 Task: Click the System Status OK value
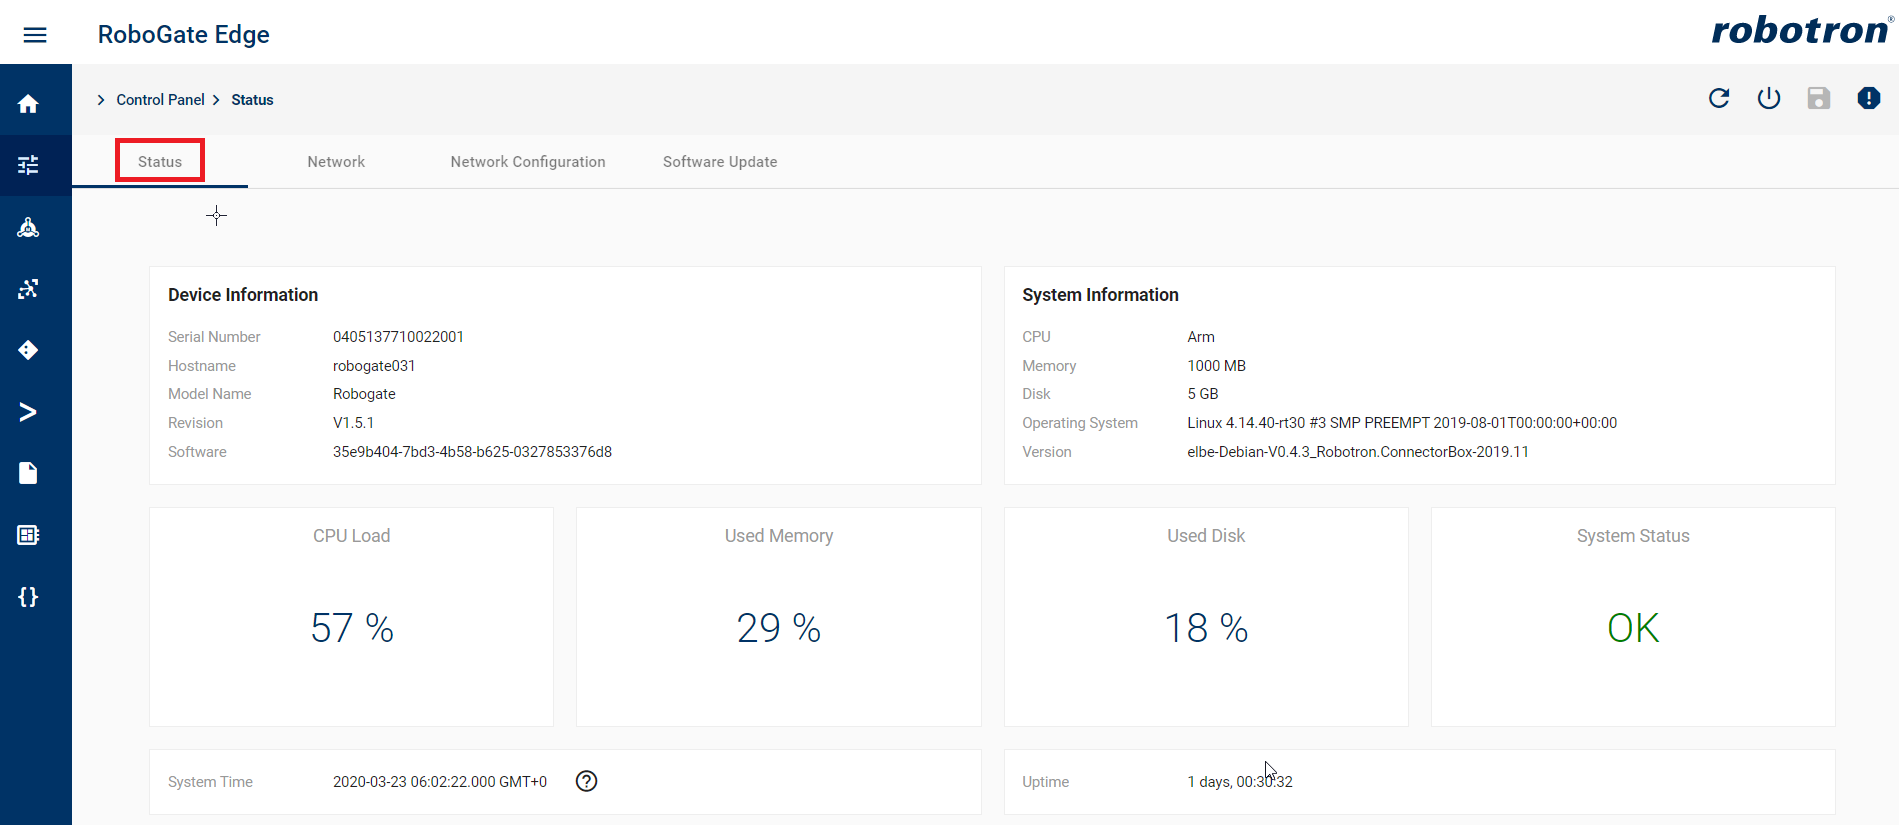point(1633,628)
